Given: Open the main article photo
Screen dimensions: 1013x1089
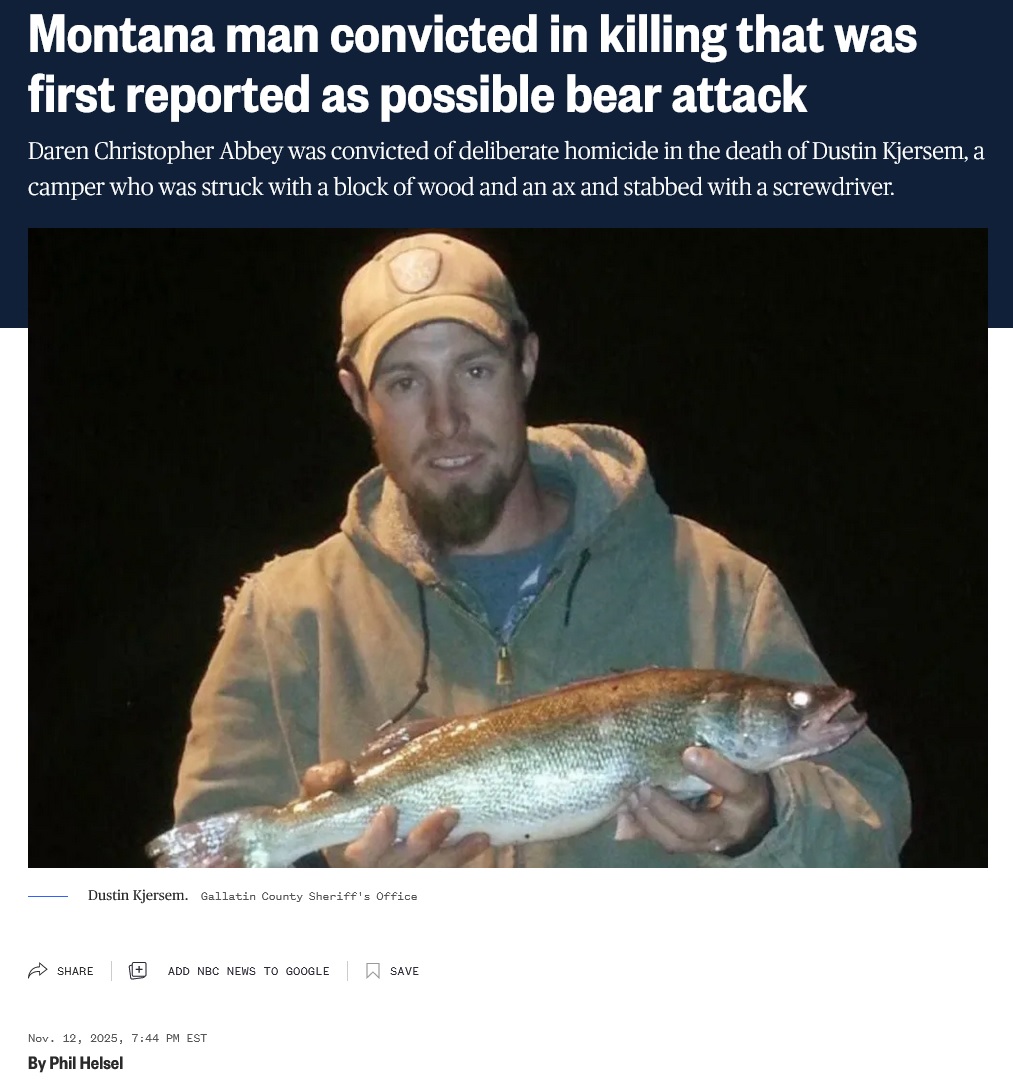Looking at the screenshot, I should [508, 548].
